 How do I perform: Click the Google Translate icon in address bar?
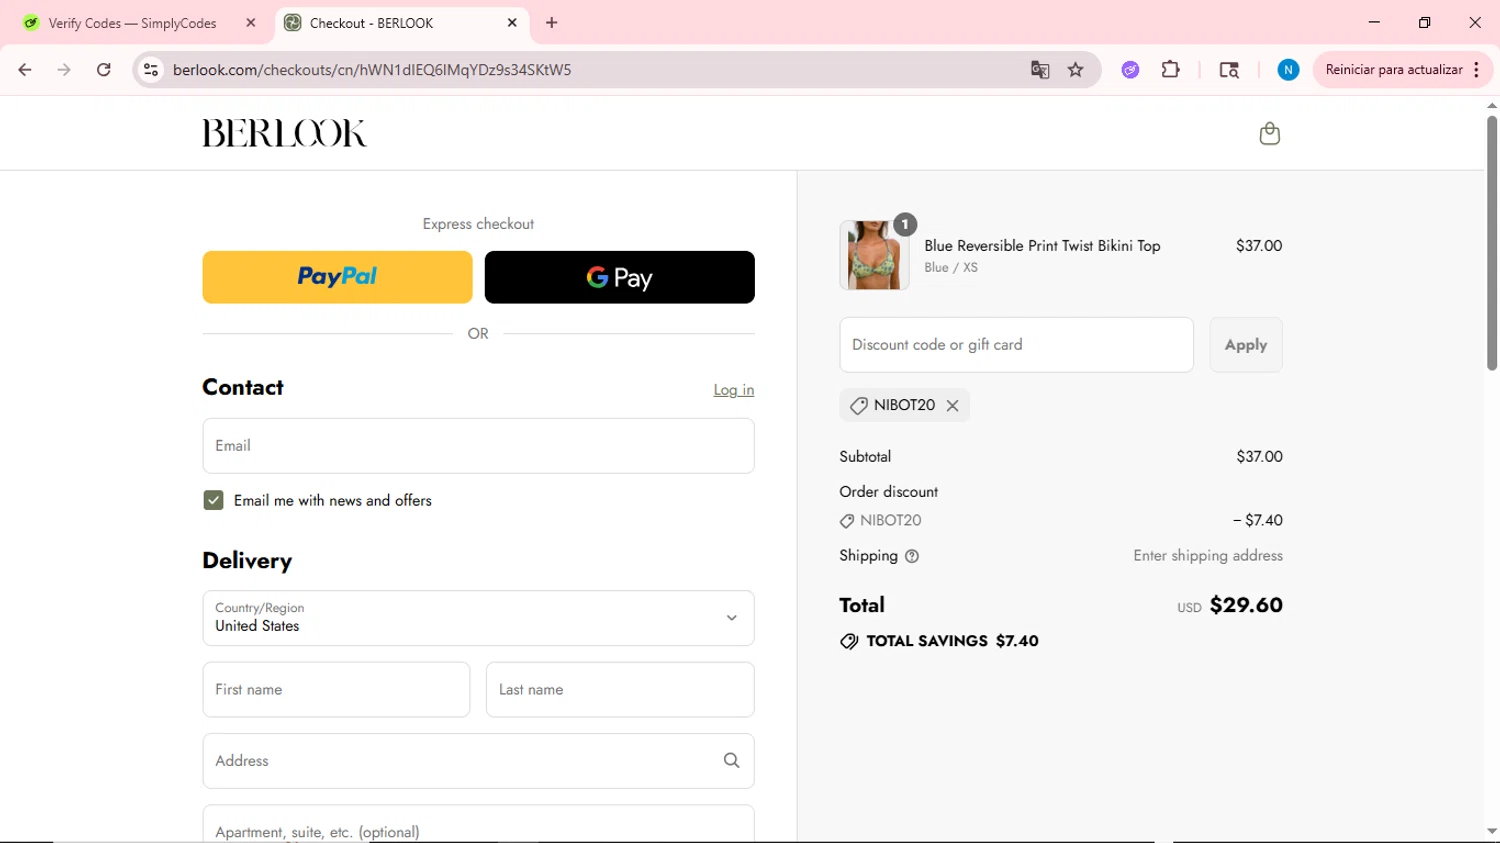pos(1040,70)
